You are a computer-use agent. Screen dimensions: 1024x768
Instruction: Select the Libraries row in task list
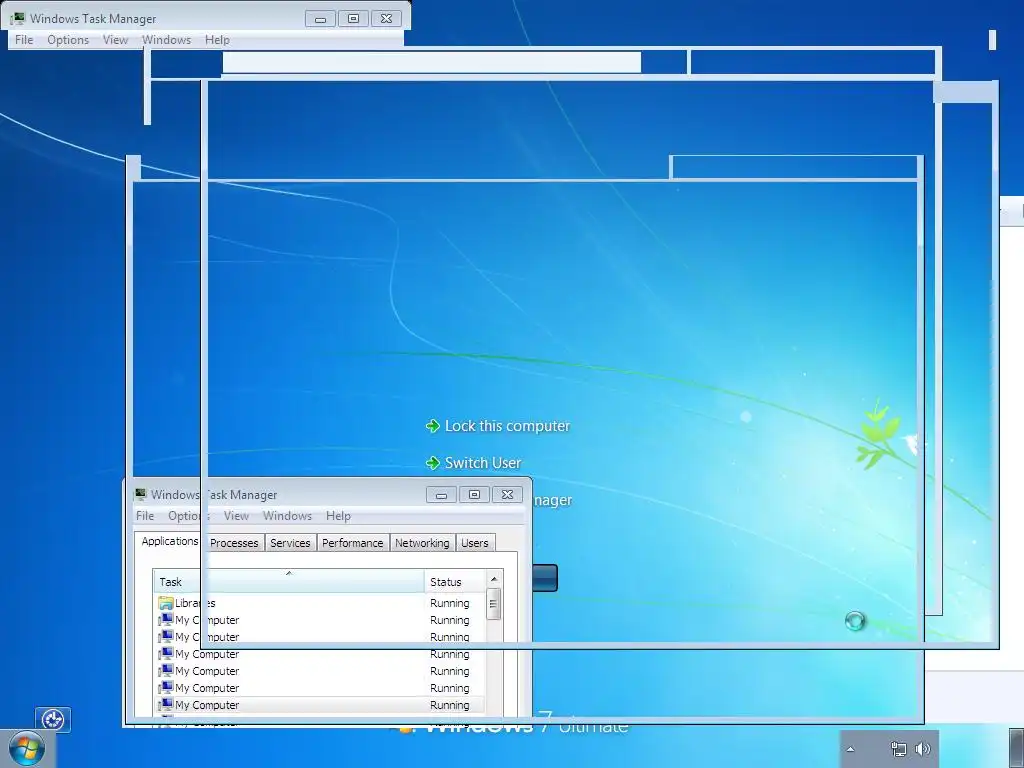(x=320, y=603)
